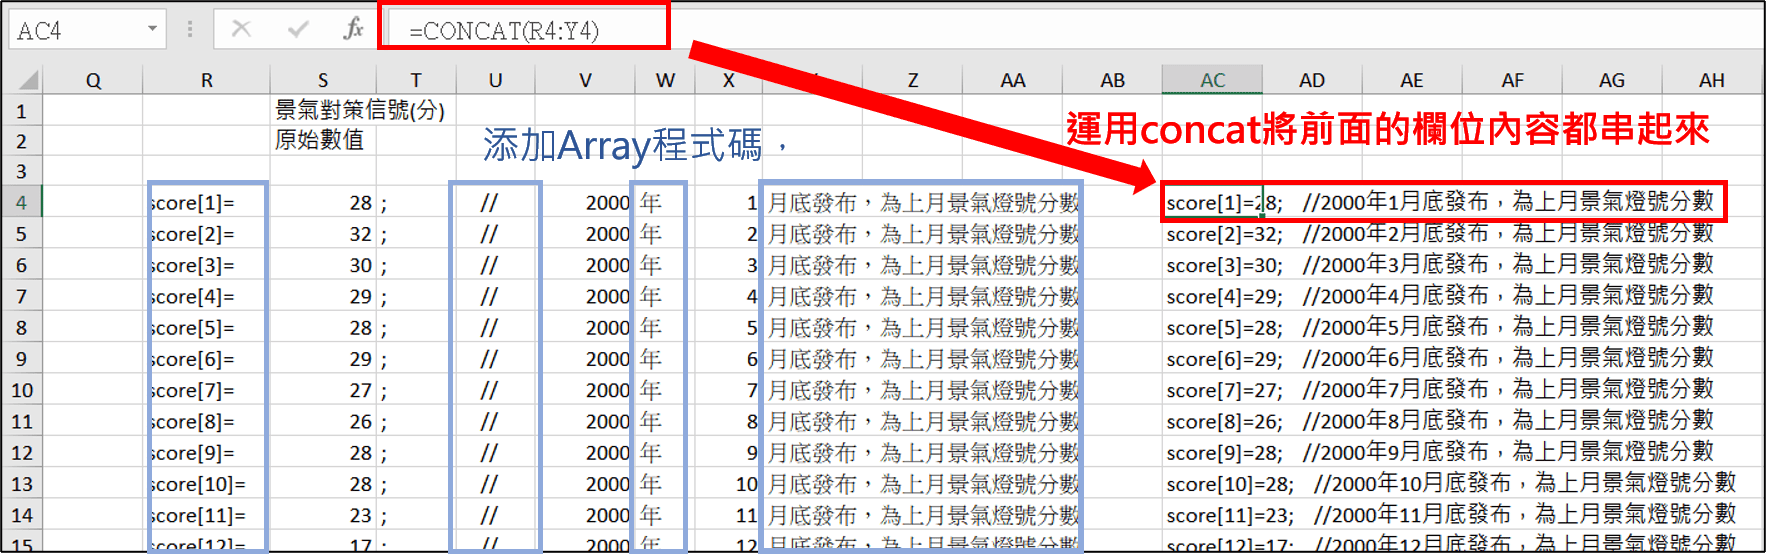Select column AC header
The image size is (1766, 554).
[x=1212, y=80]
